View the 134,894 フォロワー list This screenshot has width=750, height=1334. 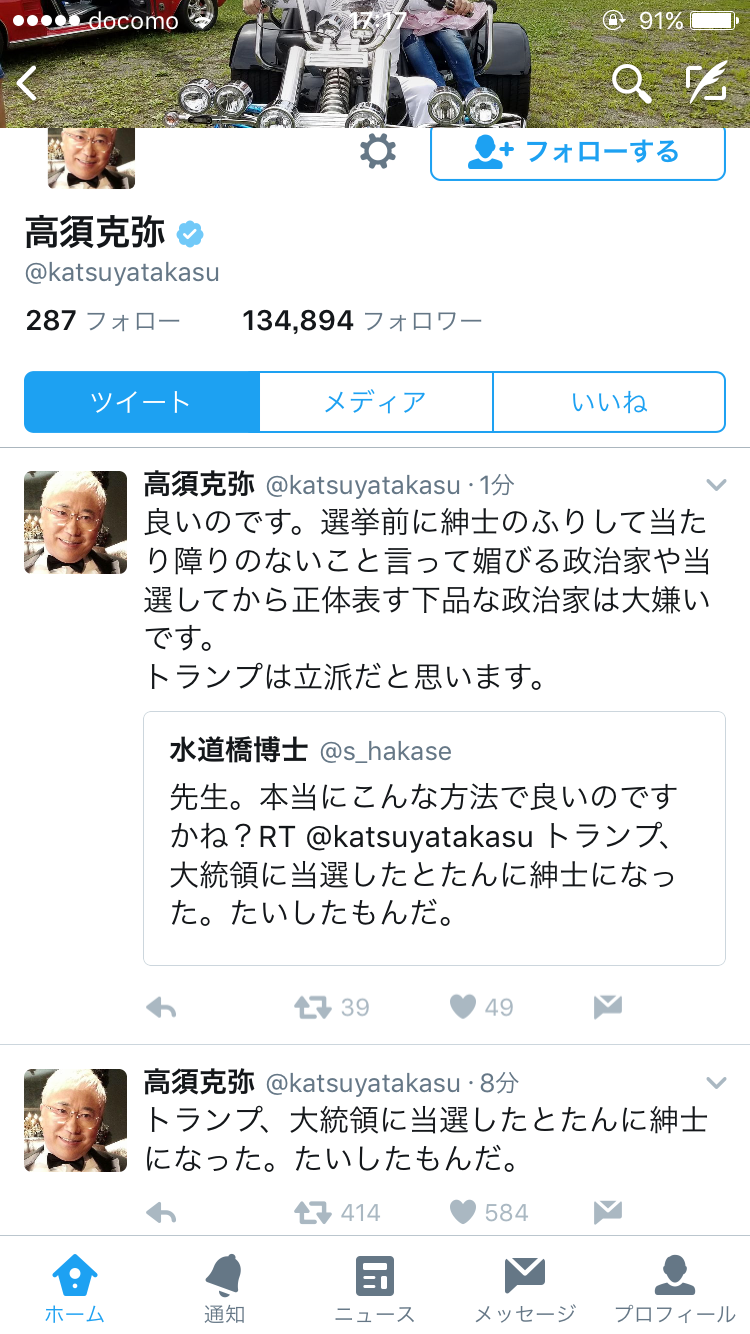362,321
